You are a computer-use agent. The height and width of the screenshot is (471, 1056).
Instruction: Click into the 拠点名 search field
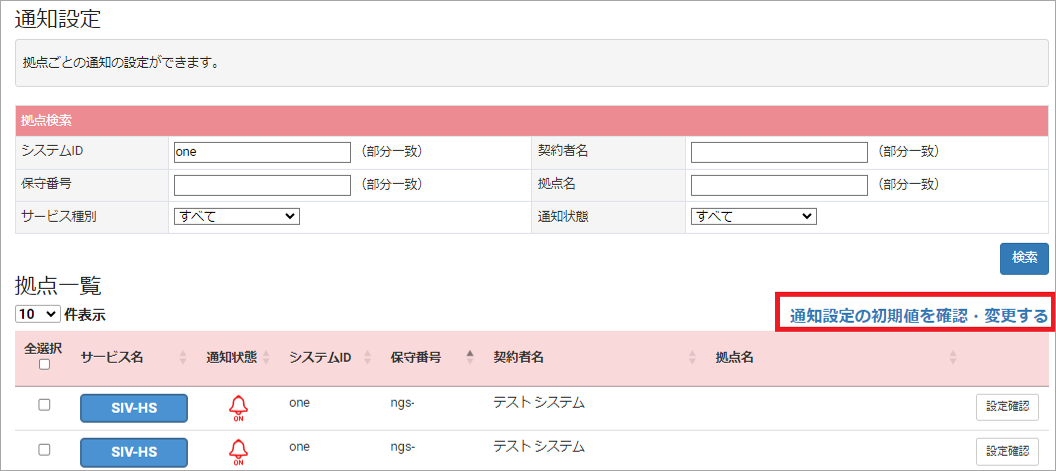[779, 185]
